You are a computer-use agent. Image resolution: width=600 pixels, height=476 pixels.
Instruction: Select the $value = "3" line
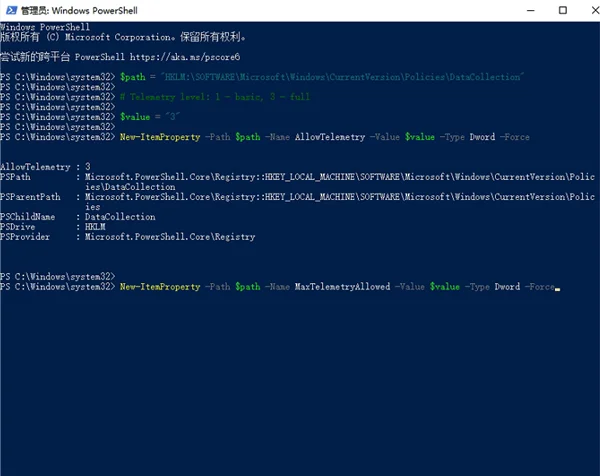pyautogui.click(x=150, y=117)
